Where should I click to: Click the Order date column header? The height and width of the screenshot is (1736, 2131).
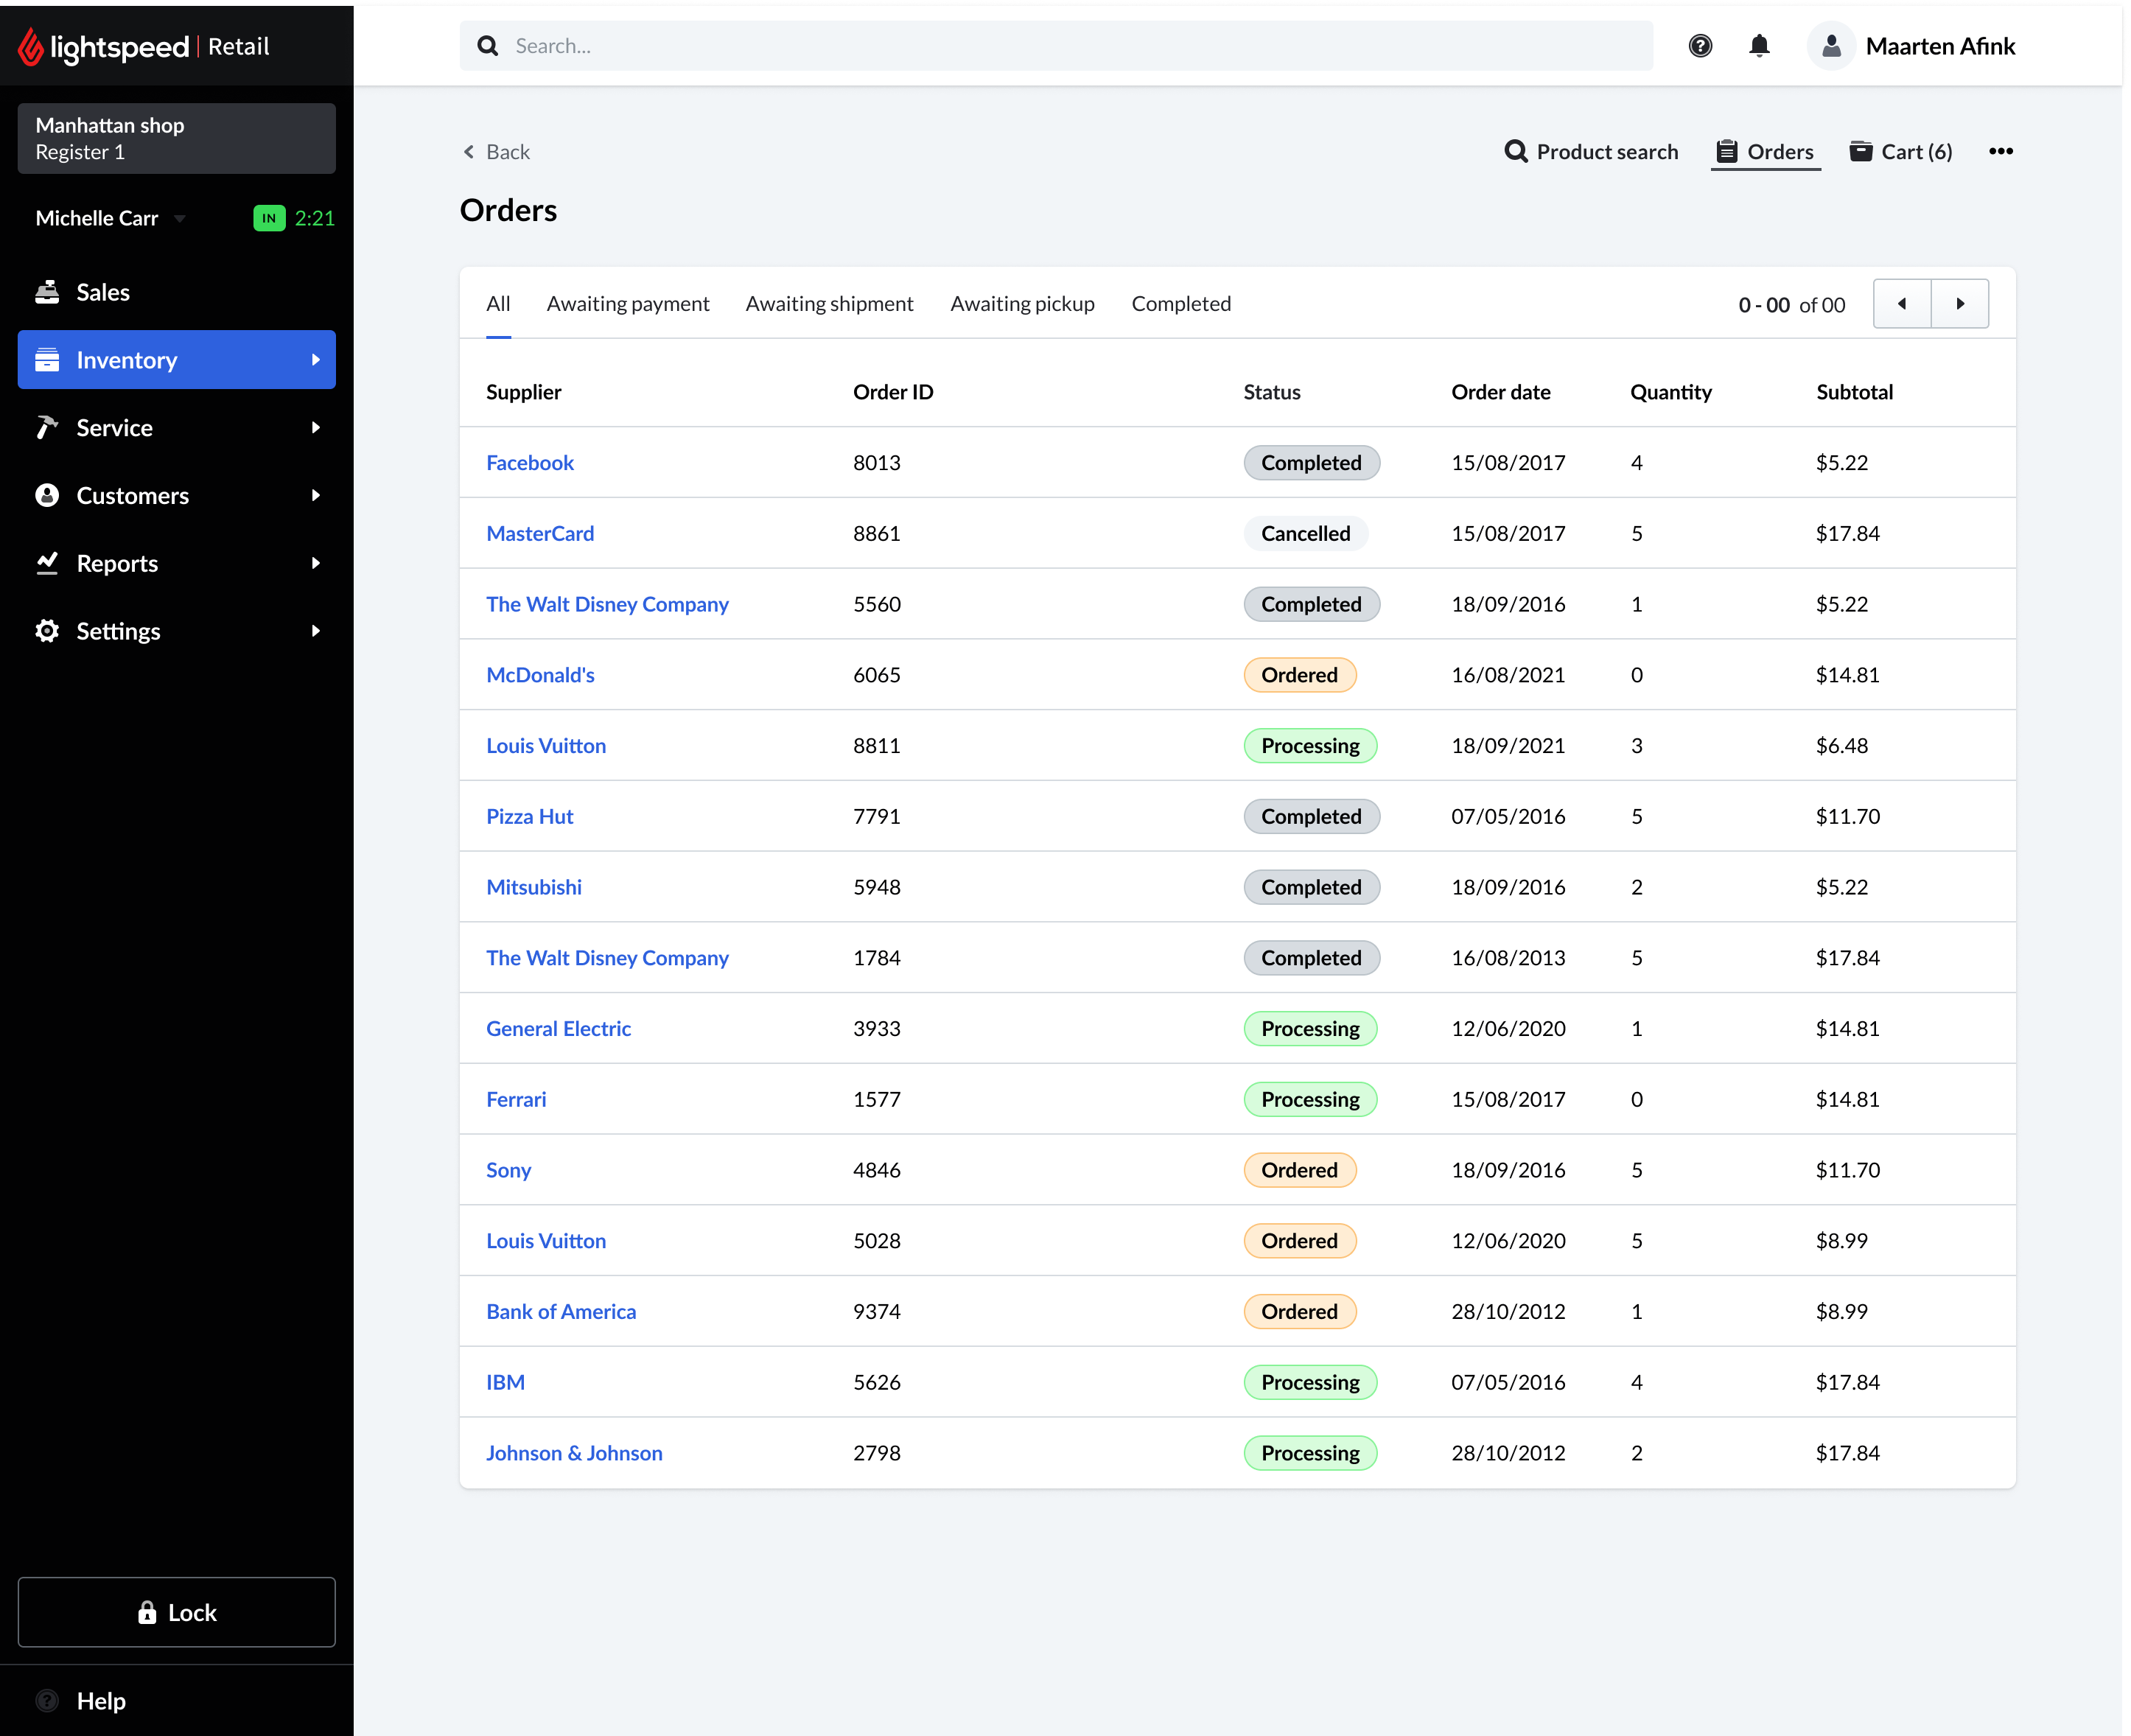click(1500, 392)
